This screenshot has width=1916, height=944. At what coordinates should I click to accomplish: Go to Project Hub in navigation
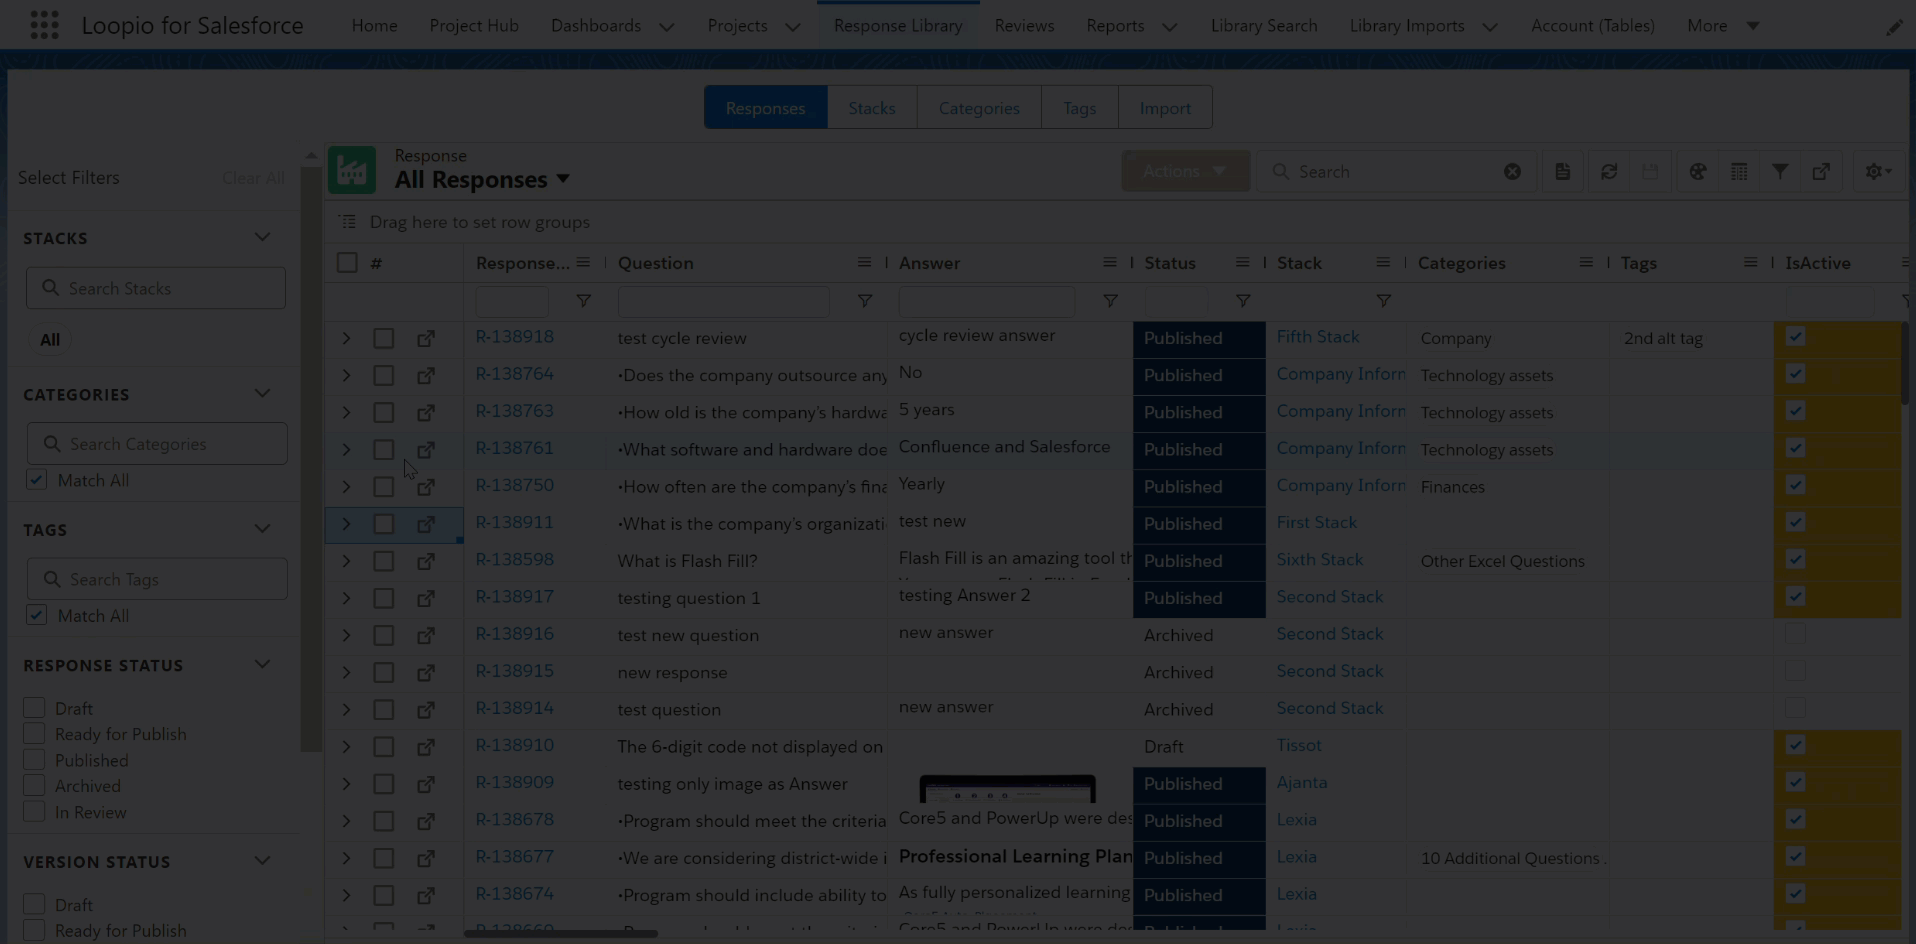point(474,26)
